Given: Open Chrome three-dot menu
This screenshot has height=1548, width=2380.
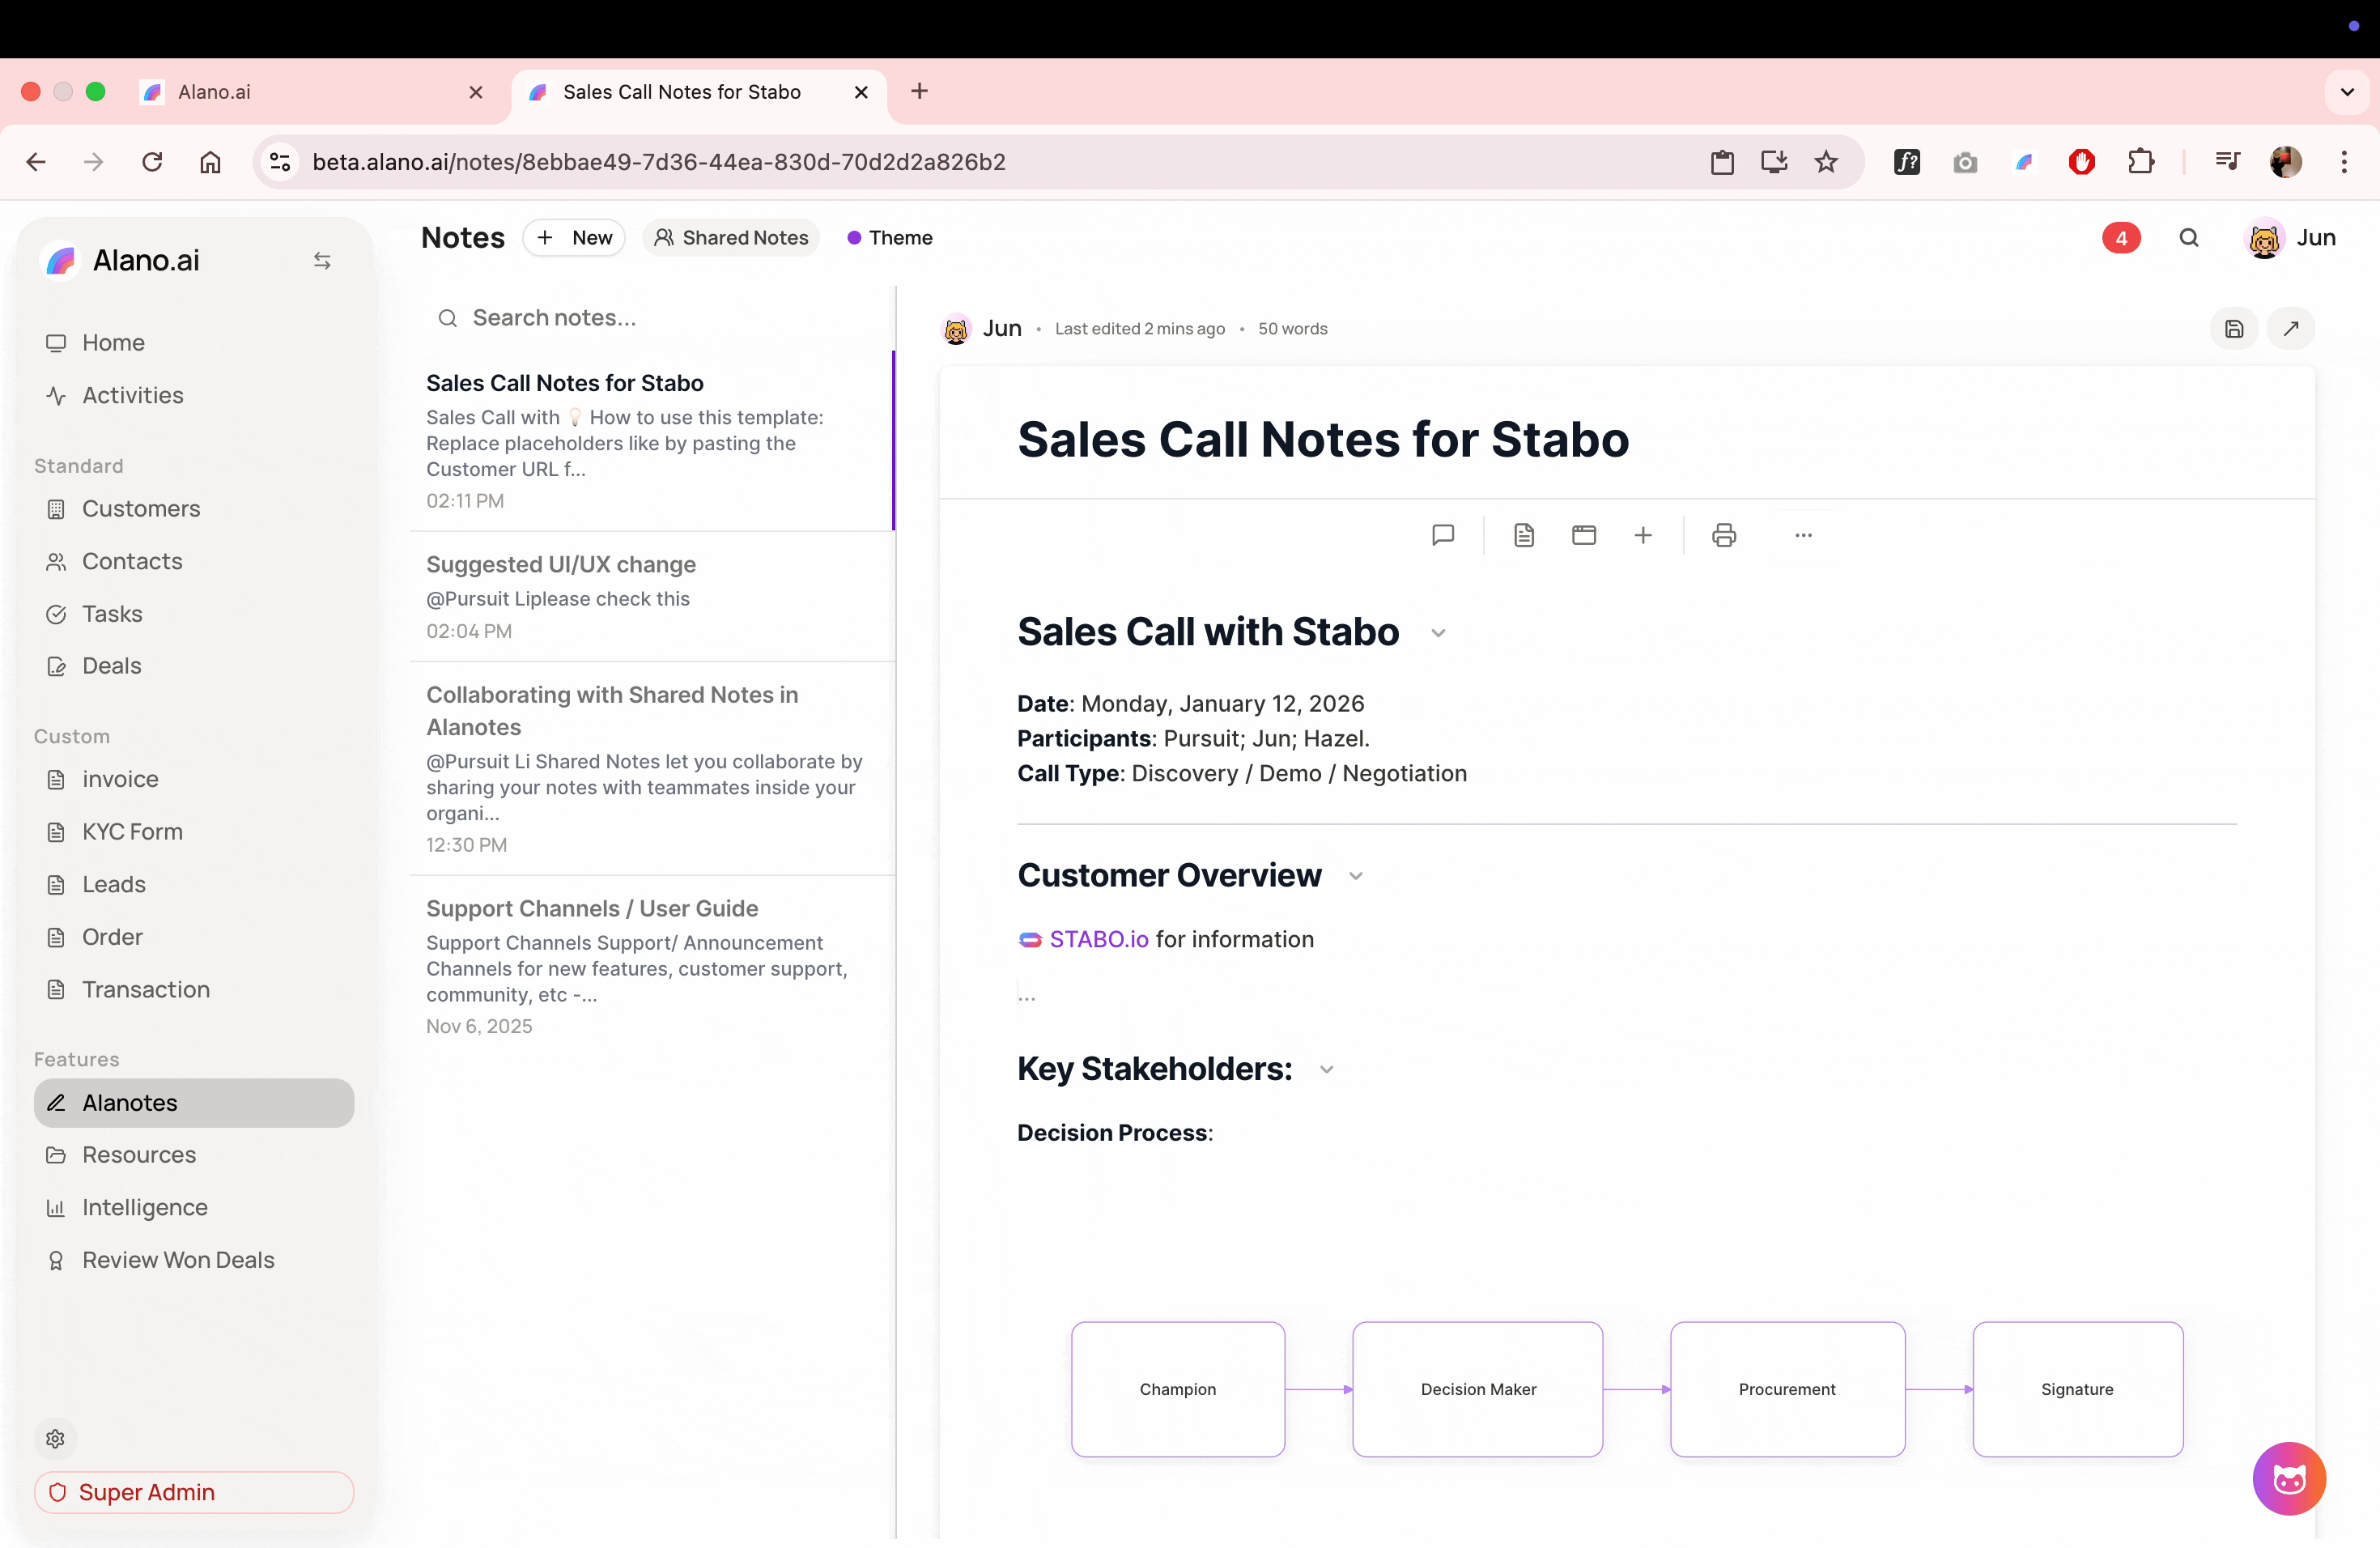Looking at the screenshot, I should [2344, 162].
